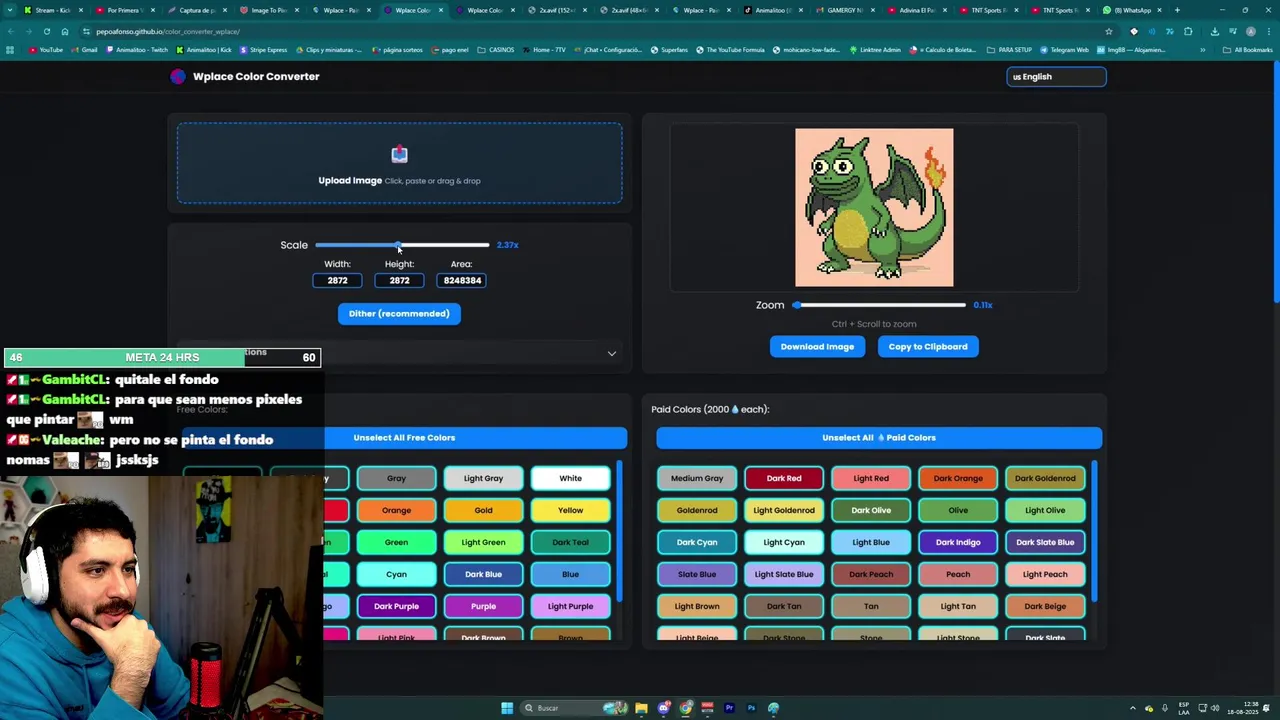
Task: Switch to the Adivina El Pa tab
Action: [x=916, y=10]
